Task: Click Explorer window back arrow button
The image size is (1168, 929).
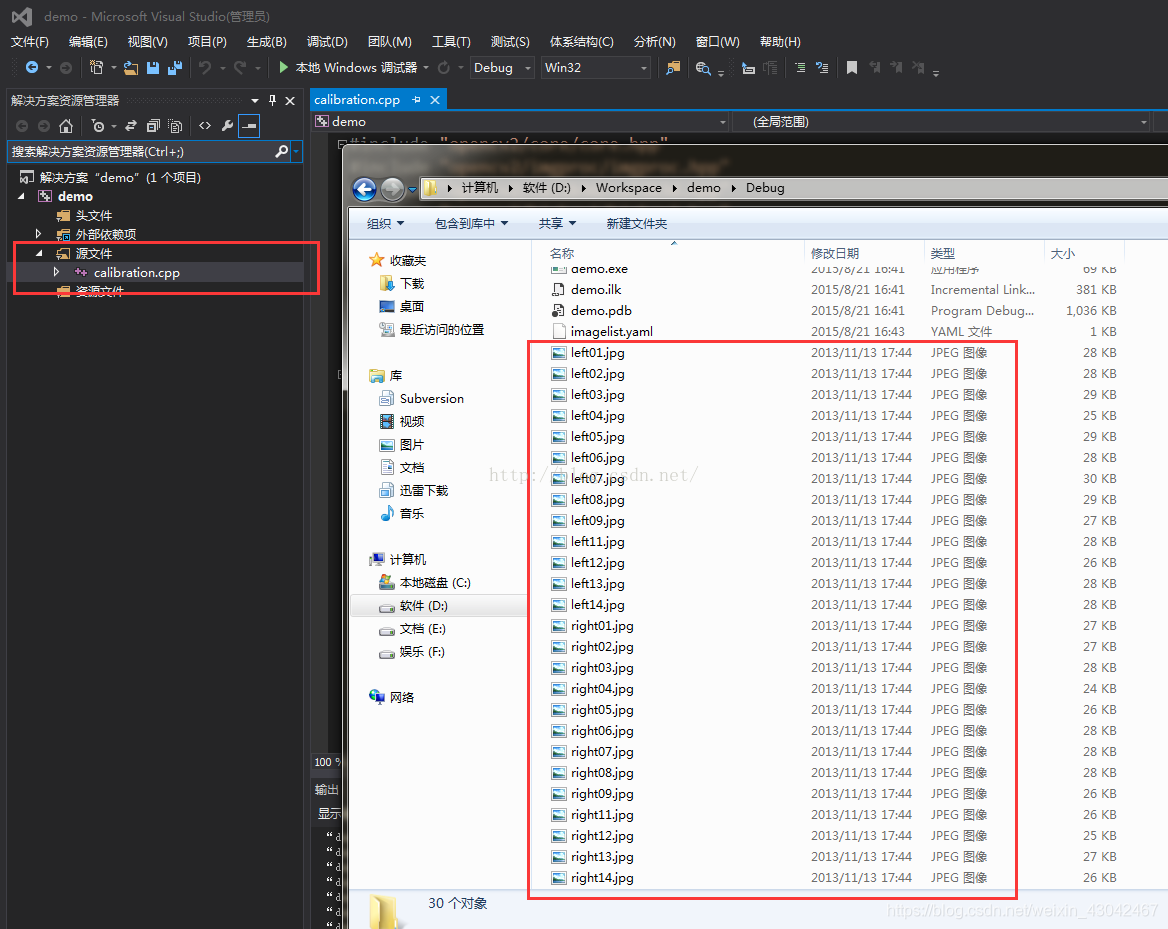Action: coord(364,189)
